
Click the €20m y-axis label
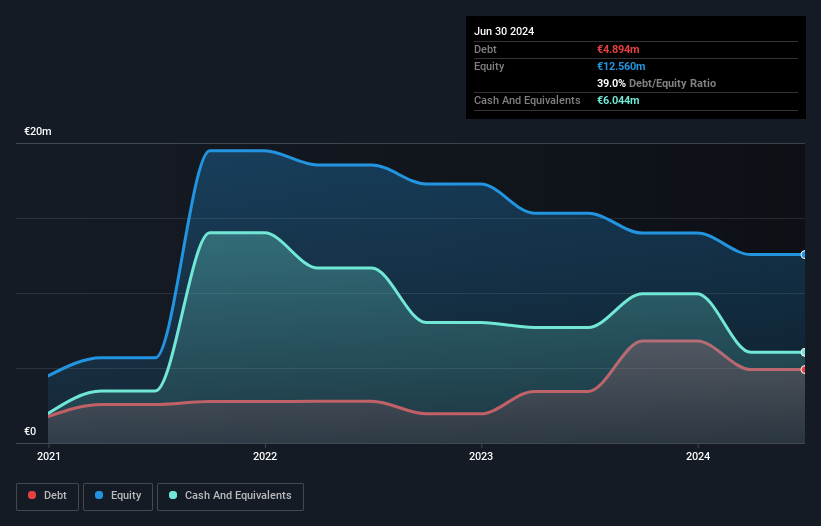coord(38,131)
